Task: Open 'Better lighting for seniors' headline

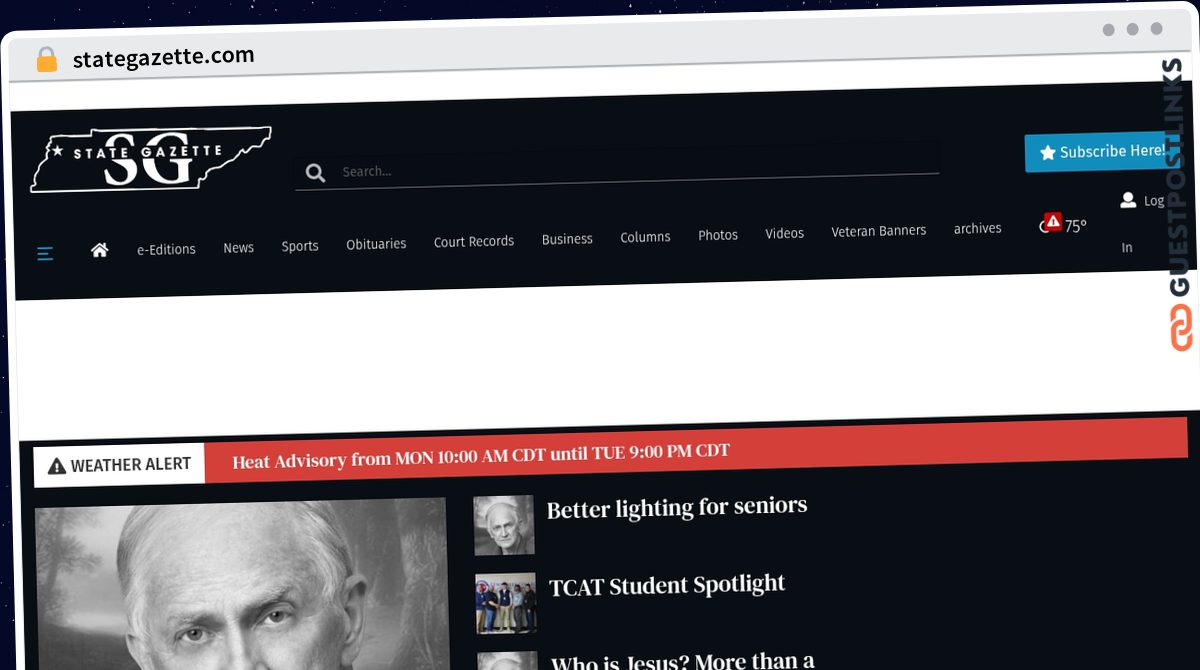Action: [x=677, y=507]
